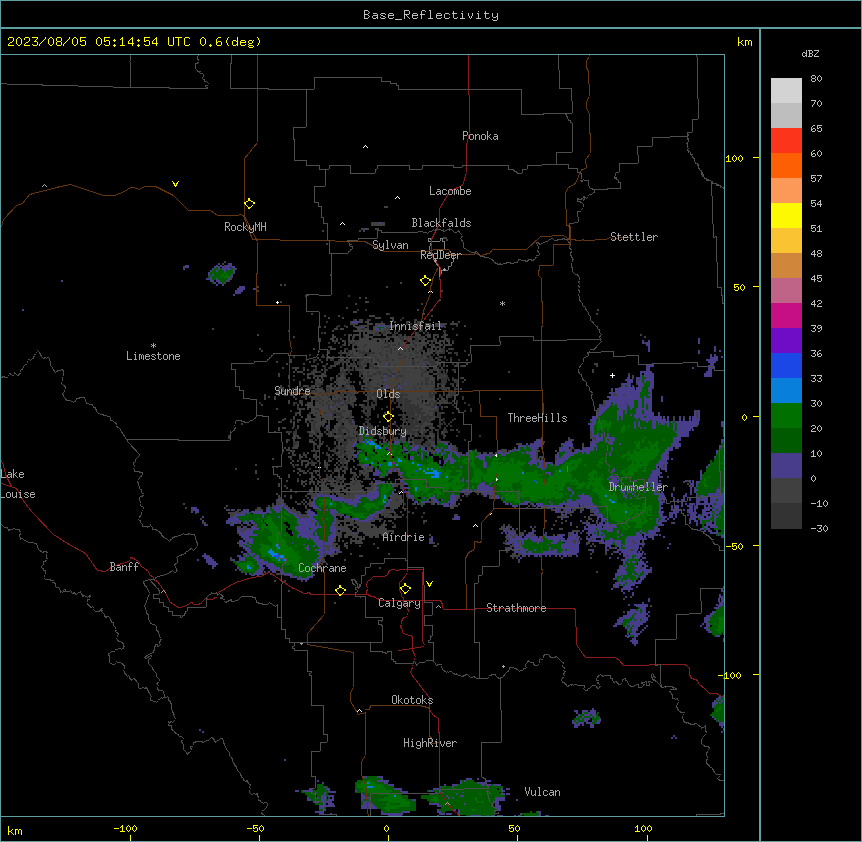Click the 100 tick label on right axis
Image resolution: width=862 pixels, height=842 pixels.
tap(734, 158)
